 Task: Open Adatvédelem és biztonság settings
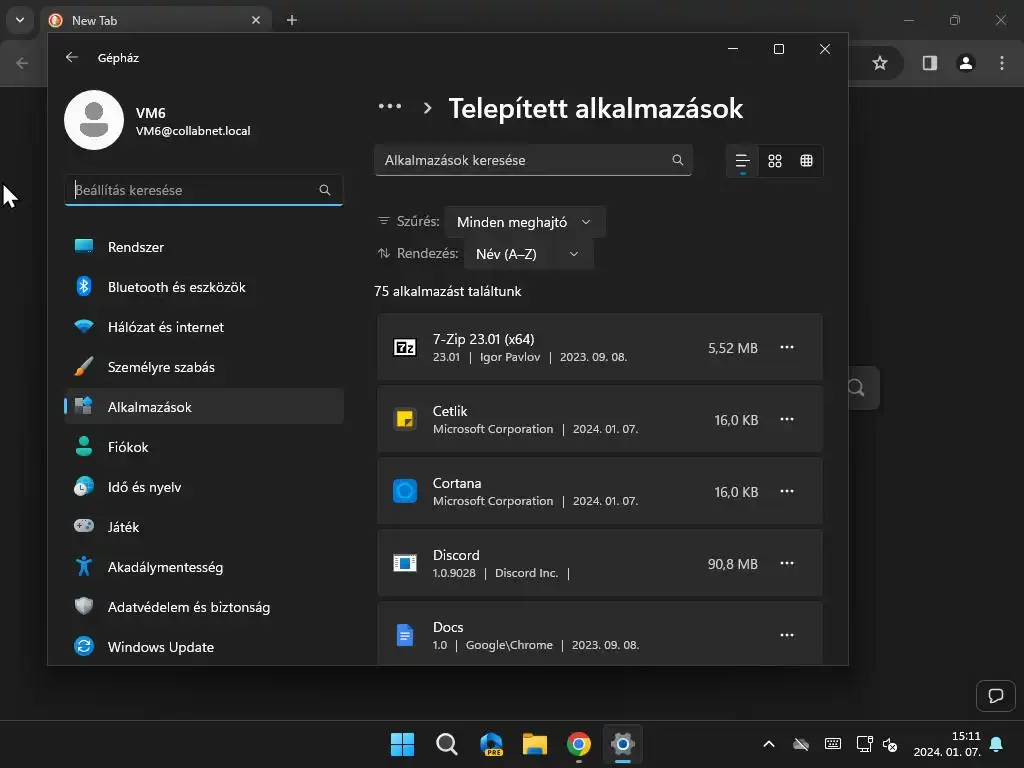(204, 607)
